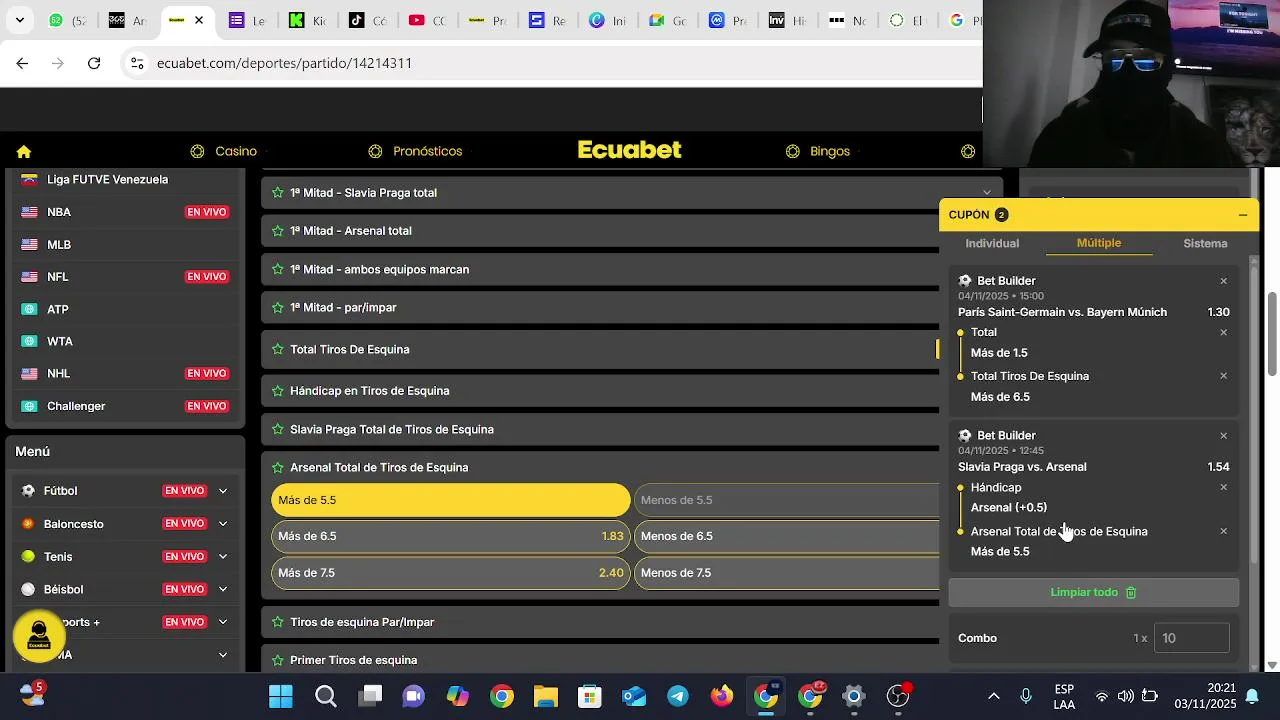Star the Tiros de esquina Par/Impar market

tap(278, 622)
